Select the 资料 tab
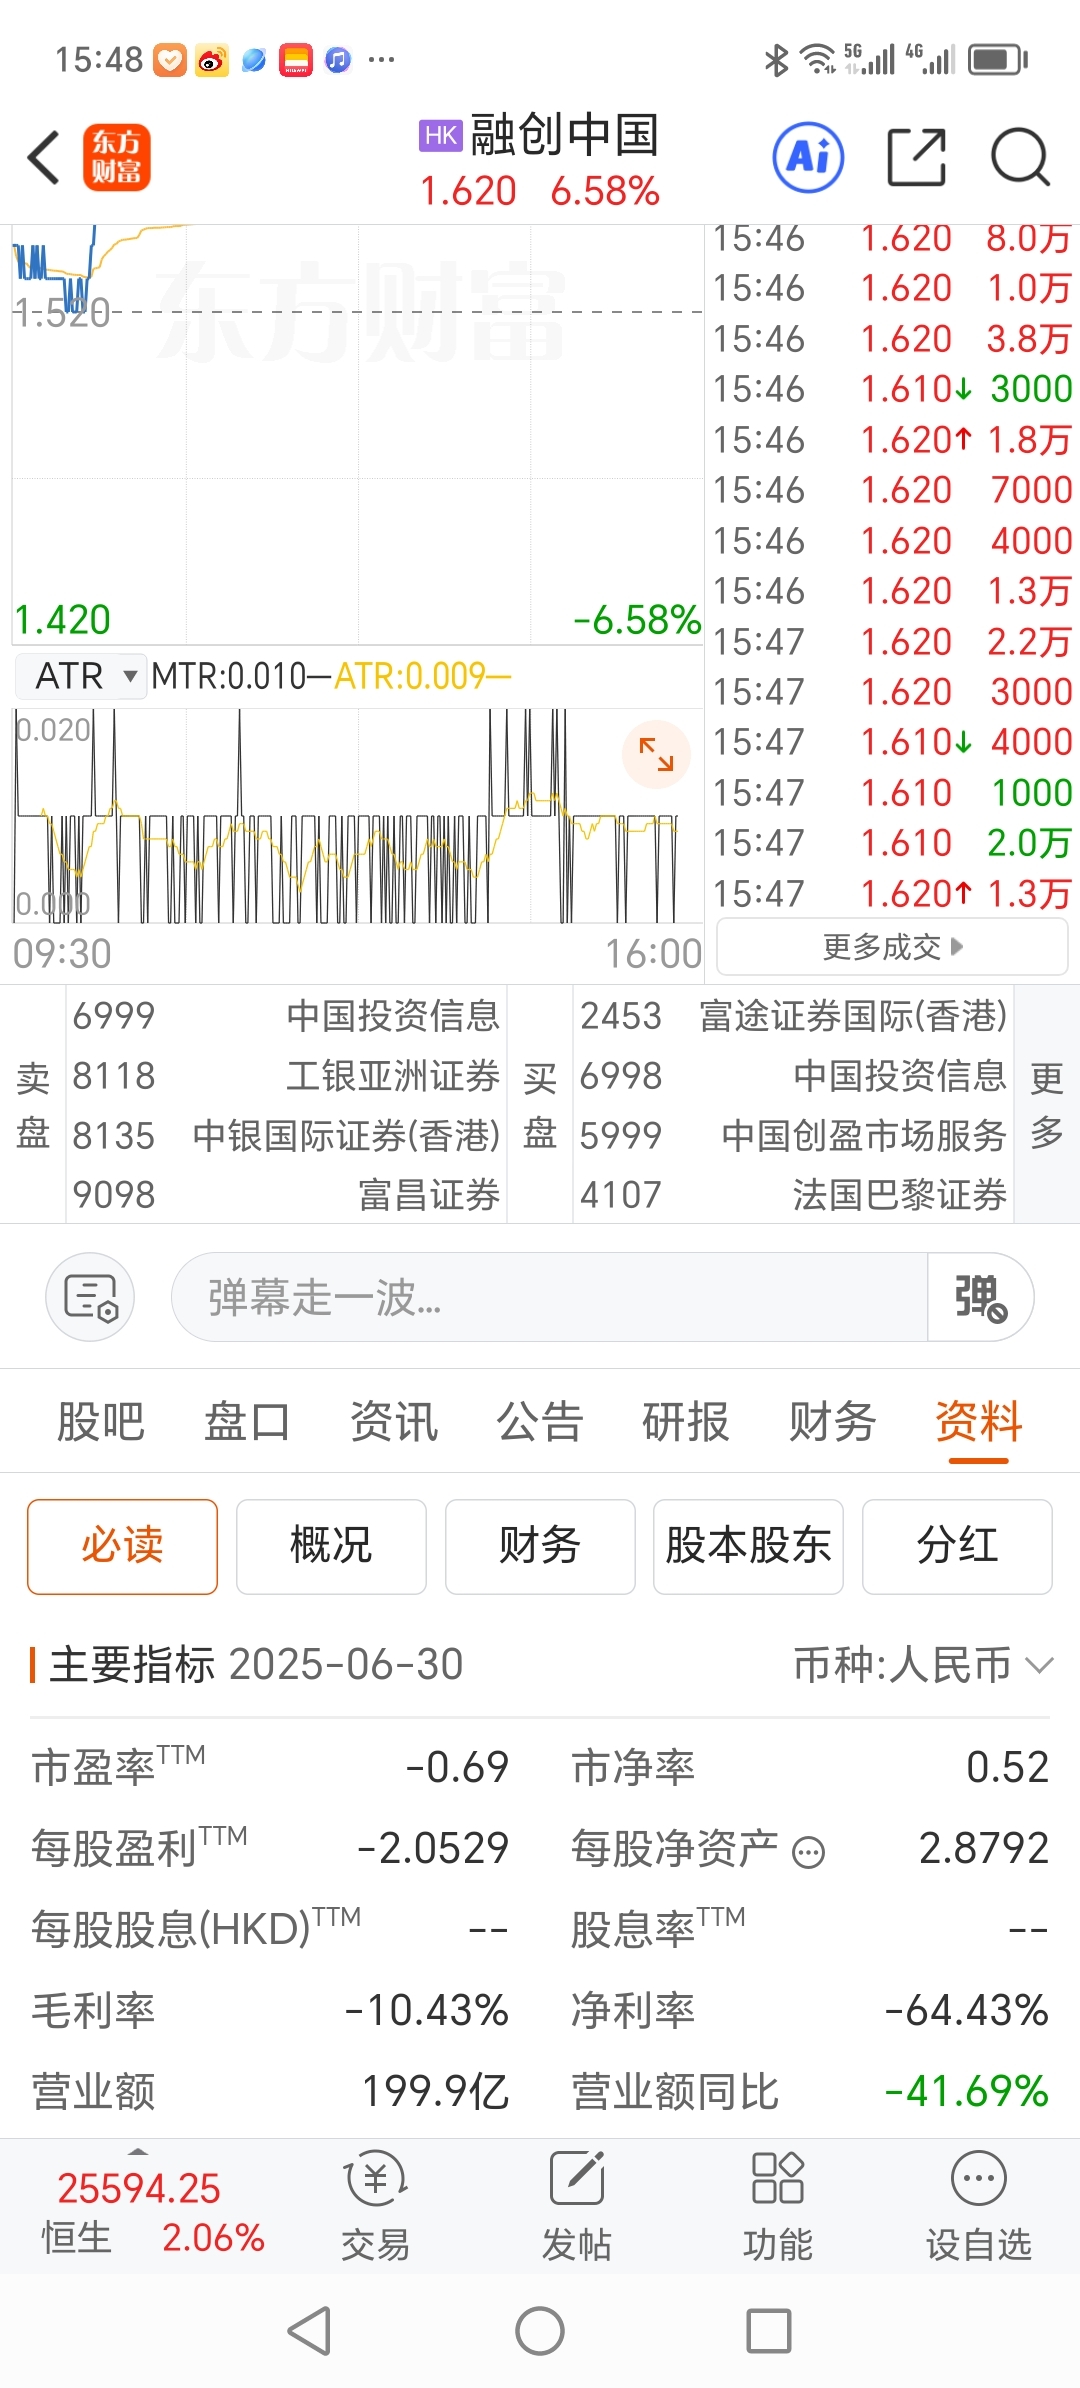Screen dimensions: 1080x2388 click(x=979, y=1421)
